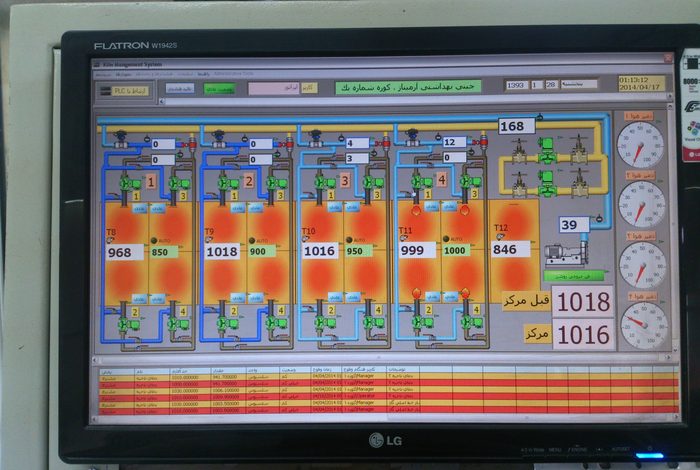Click the air pipe value 39
The height and width of the screenshot is (470, 700).
click(x=574, y=225)
